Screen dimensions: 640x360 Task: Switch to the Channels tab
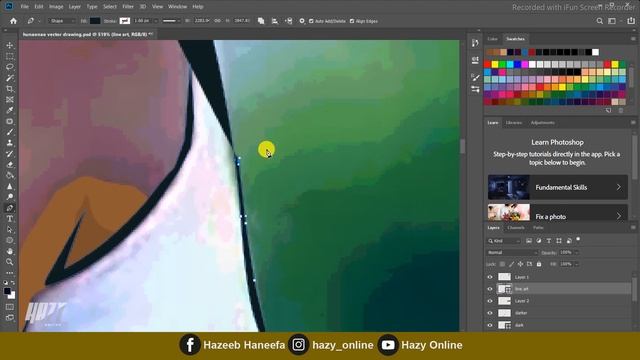tap(516, 228)
